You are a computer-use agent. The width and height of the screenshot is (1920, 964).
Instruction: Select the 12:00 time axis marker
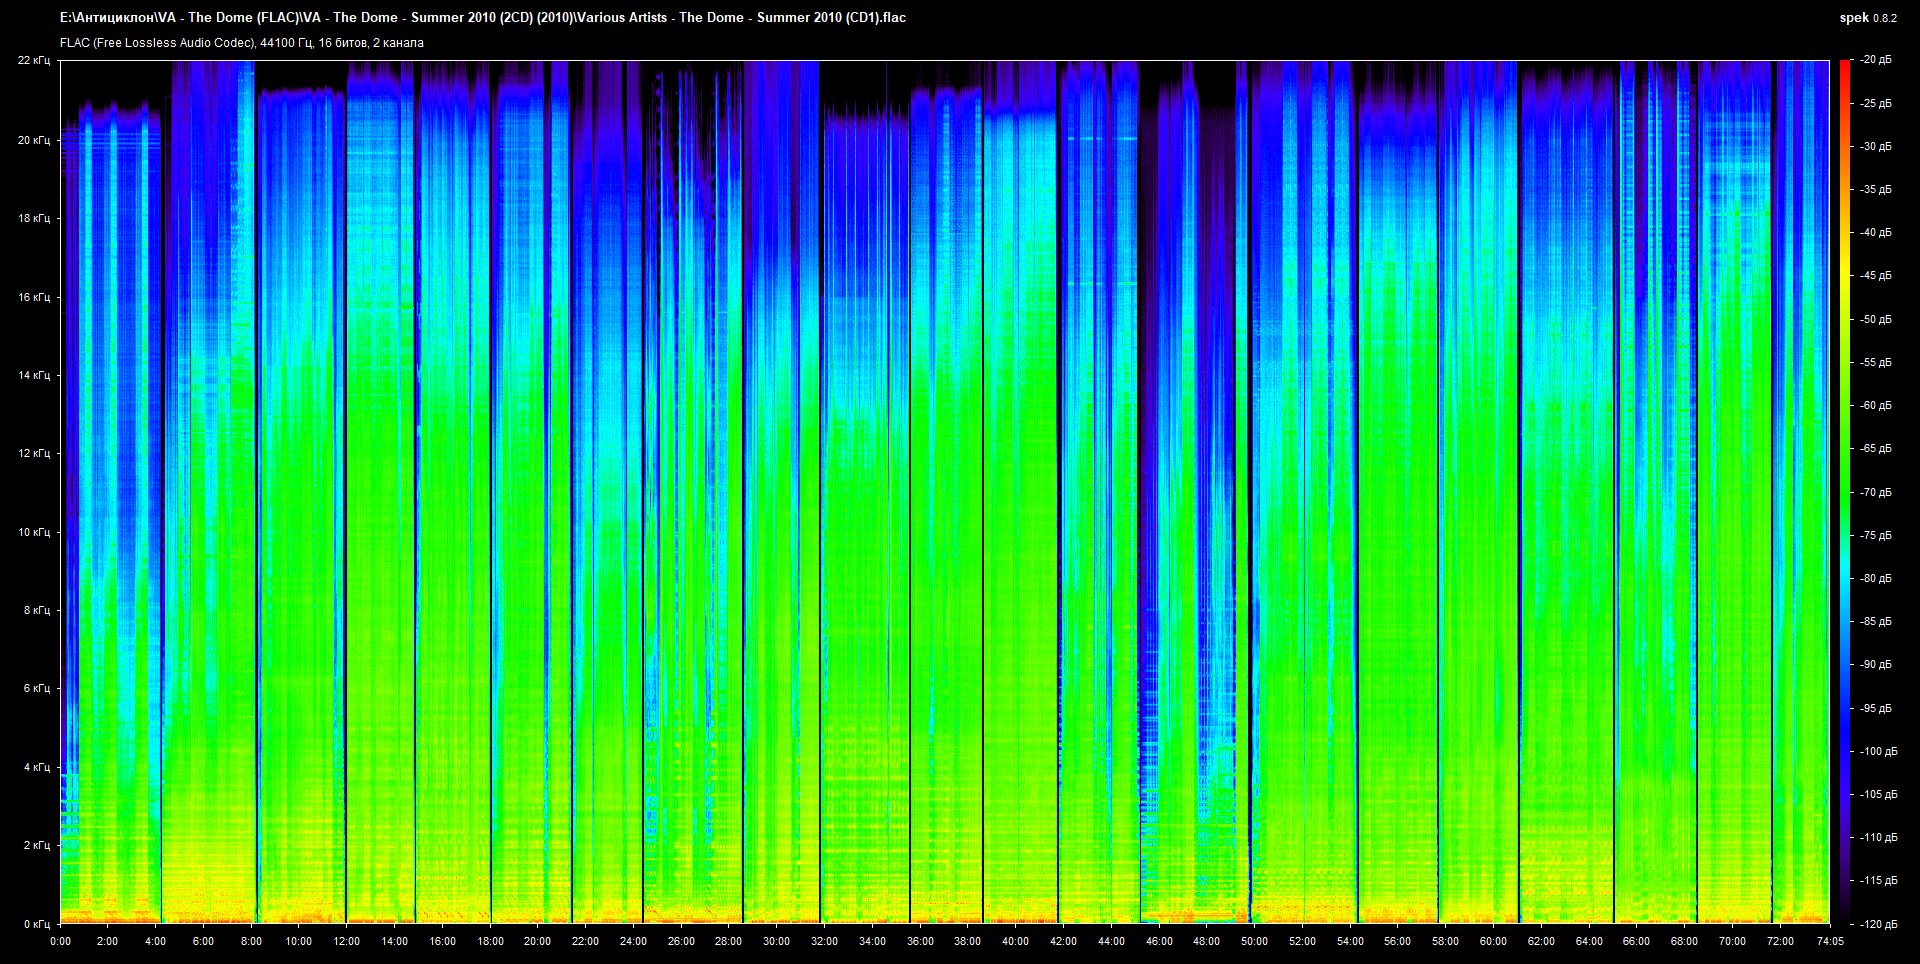click(346, 941)
